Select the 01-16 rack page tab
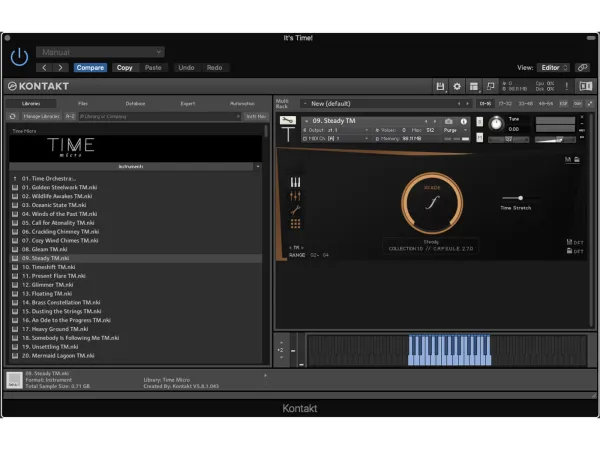This screenshot has width=600, height=450. click(x=485, y=104)
